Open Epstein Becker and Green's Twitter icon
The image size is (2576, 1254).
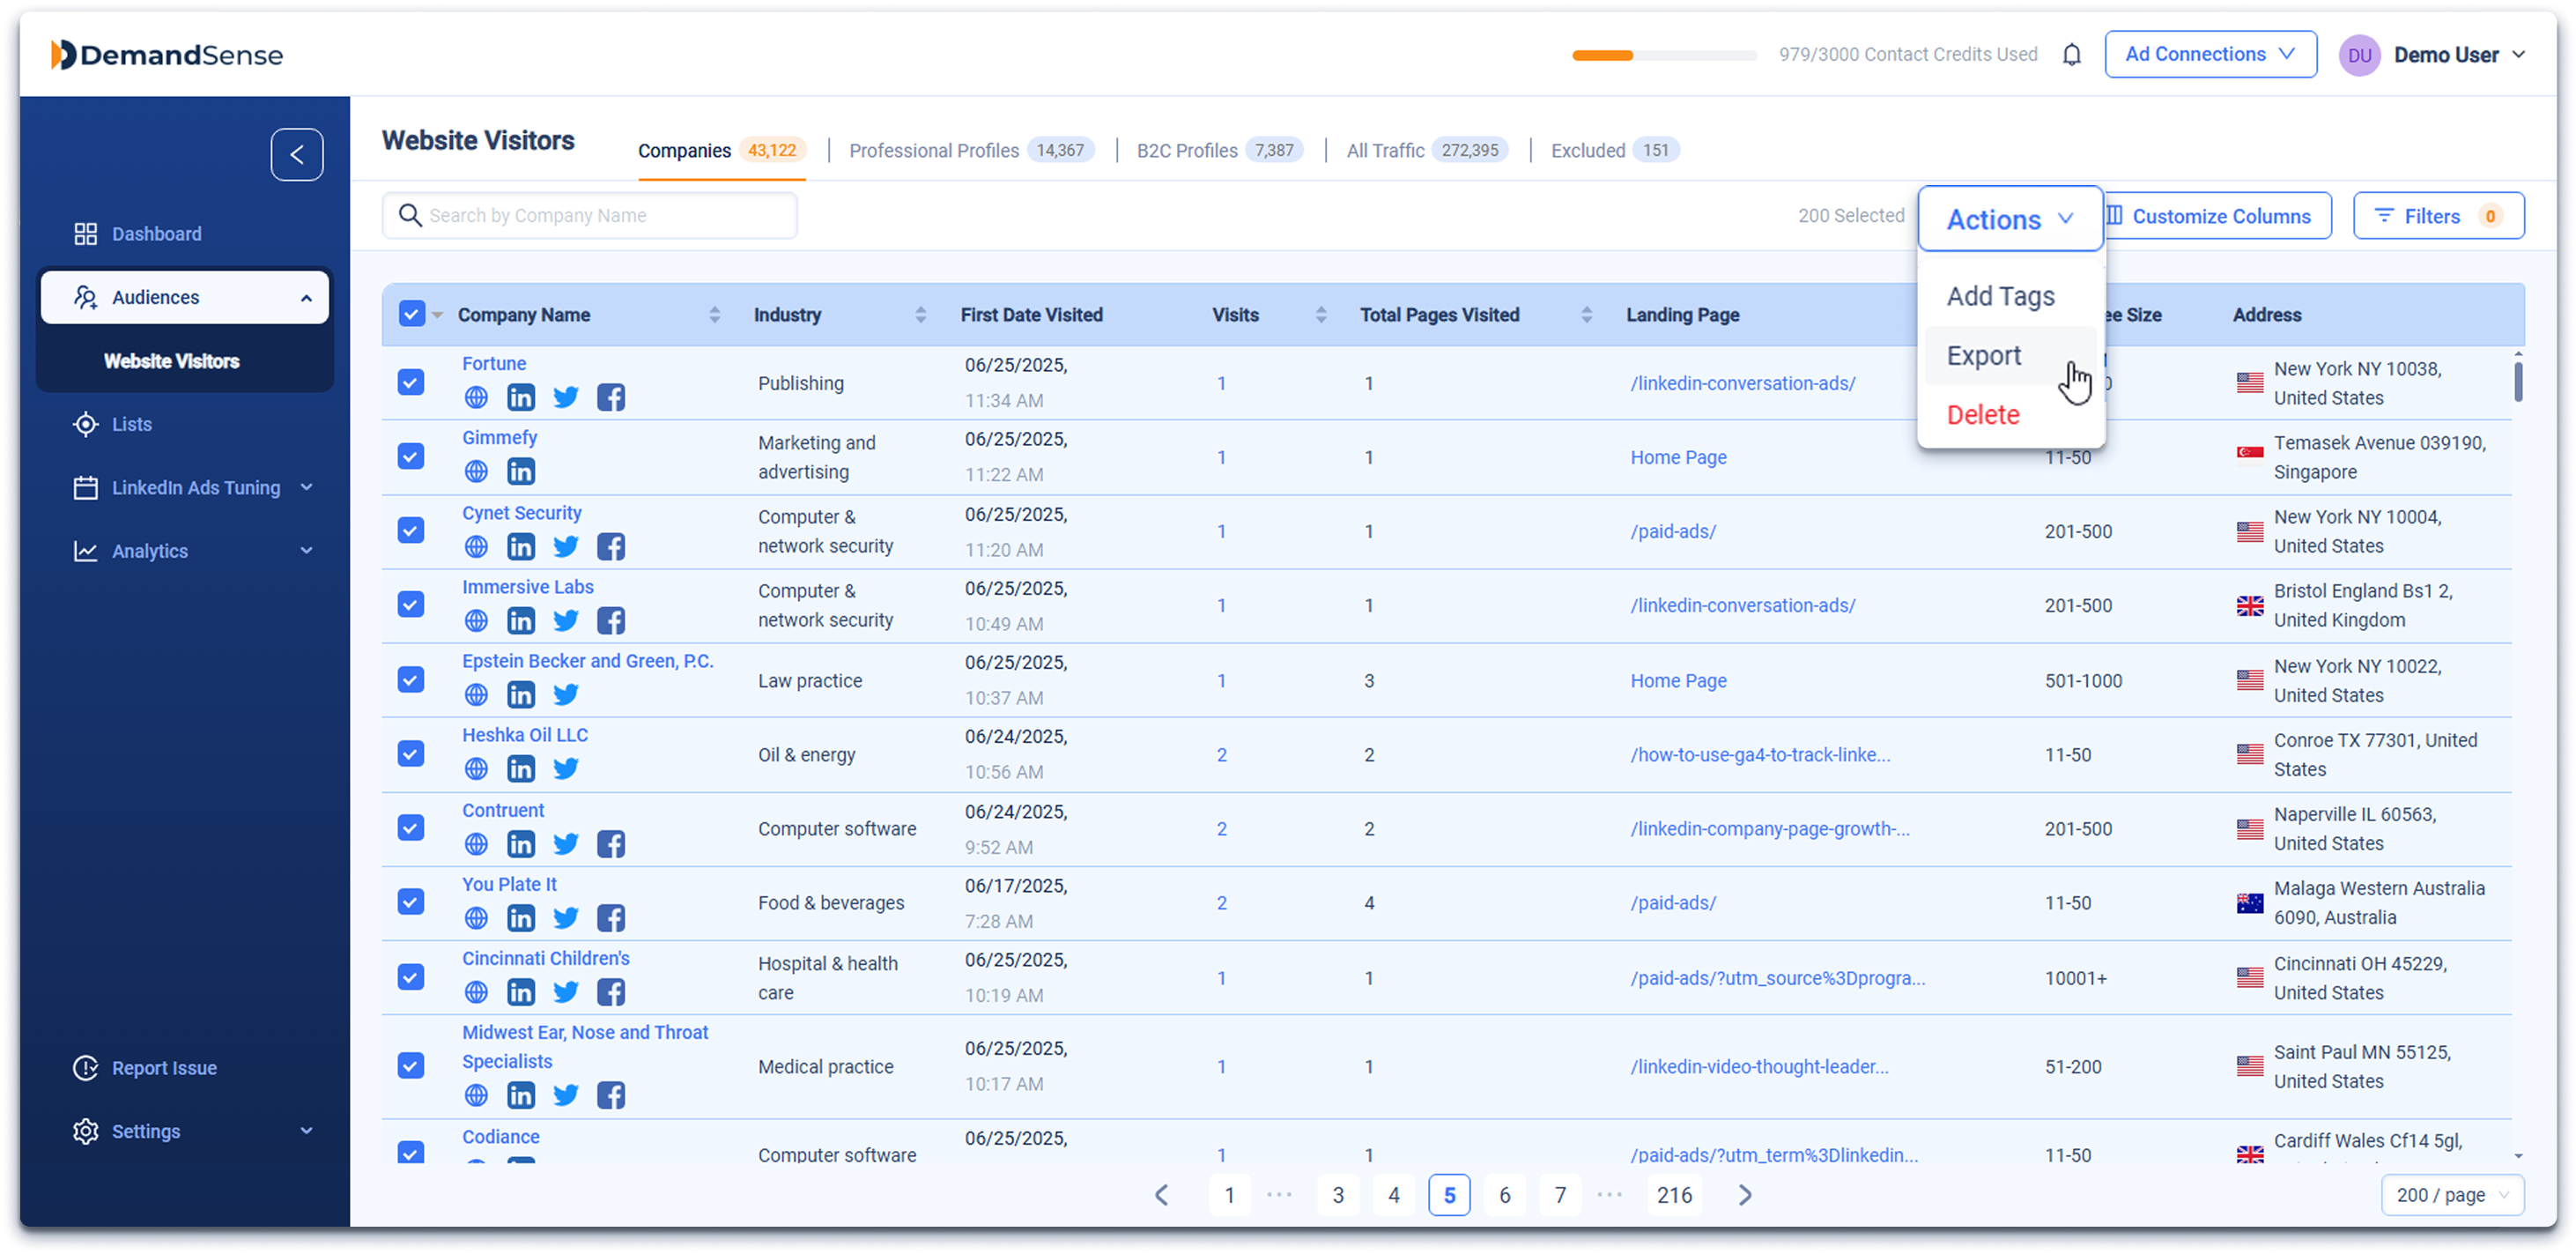pyautogui.click(x=565, y=694)
